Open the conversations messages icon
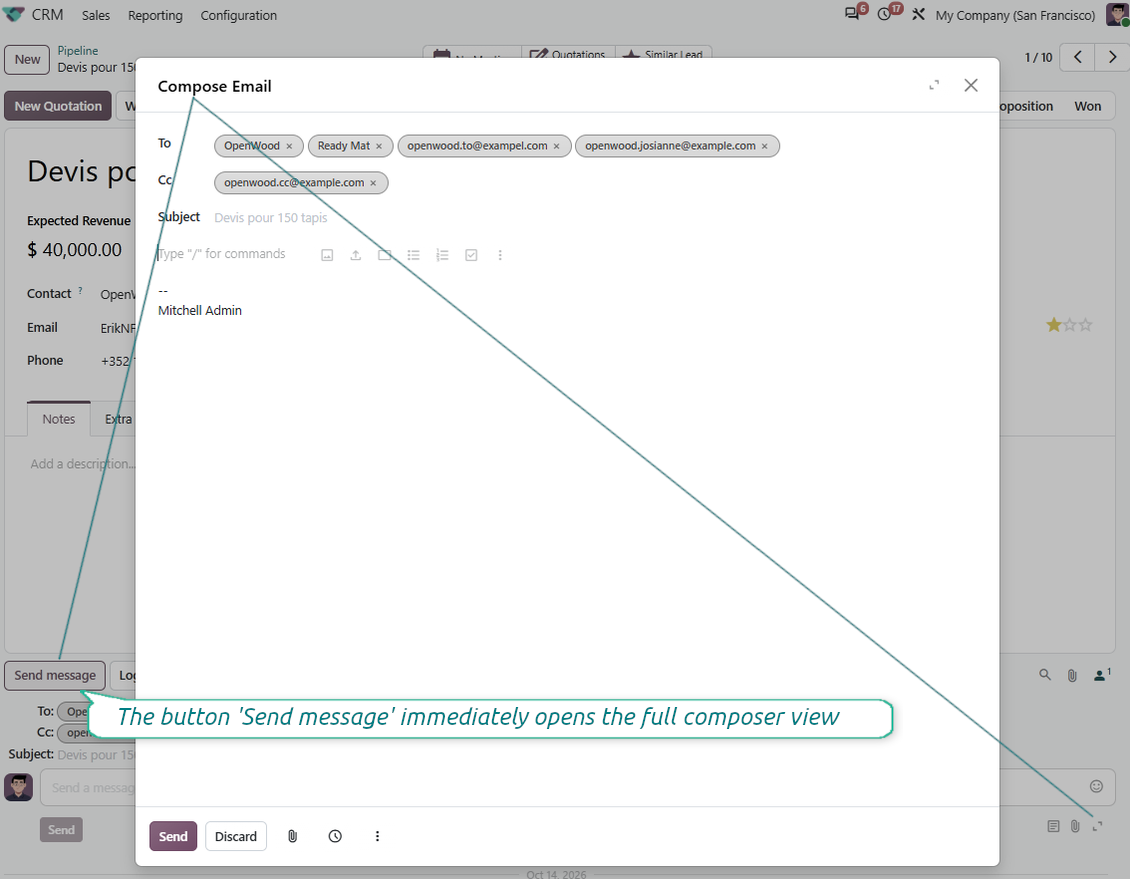 pos(853,14)
